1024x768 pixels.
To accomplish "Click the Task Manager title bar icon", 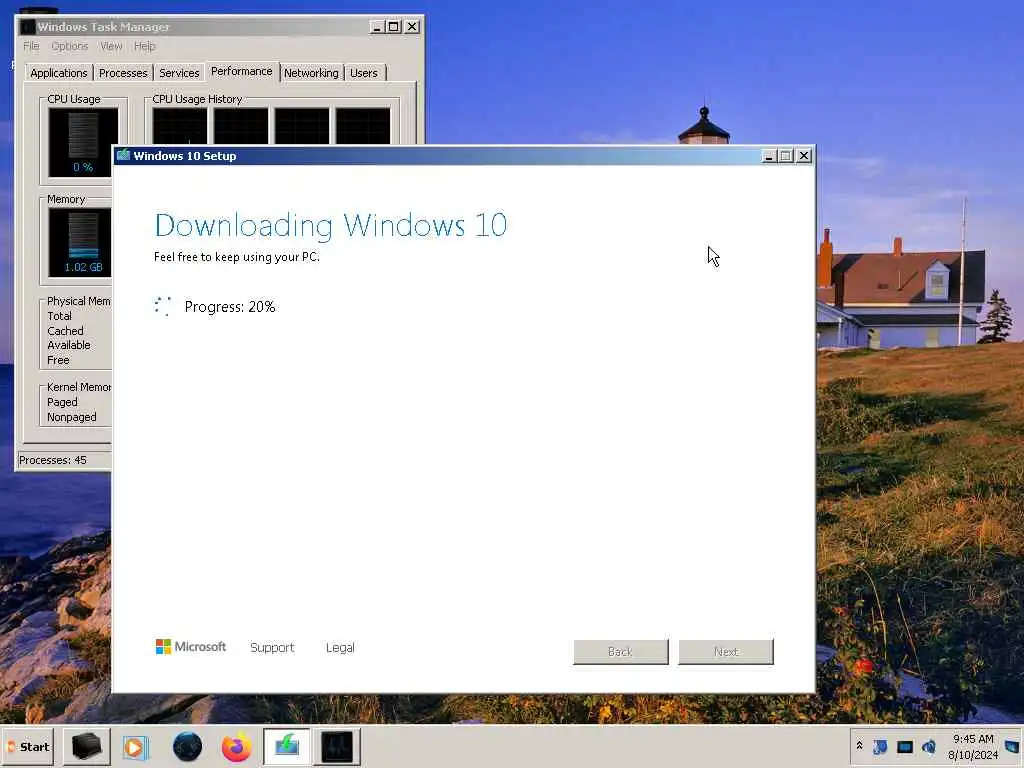I will click(27, 27).
